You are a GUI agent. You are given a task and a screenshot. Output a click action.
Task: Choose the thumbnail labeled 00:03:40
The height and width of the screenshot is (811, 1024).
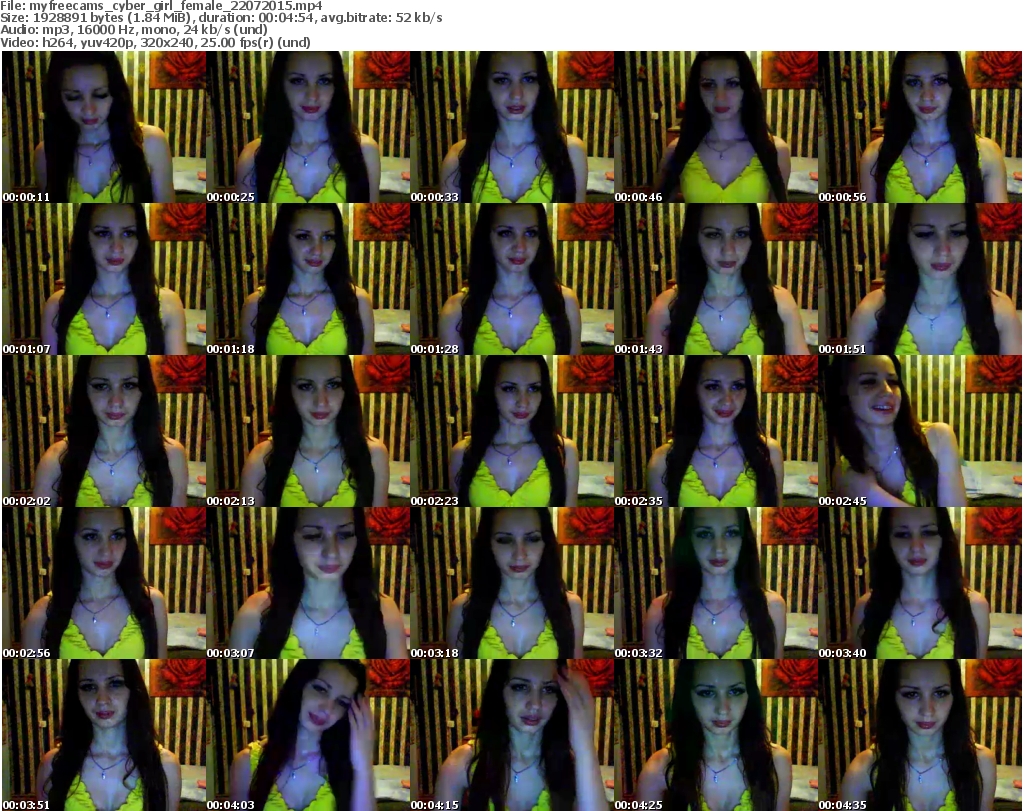(920, 583)
